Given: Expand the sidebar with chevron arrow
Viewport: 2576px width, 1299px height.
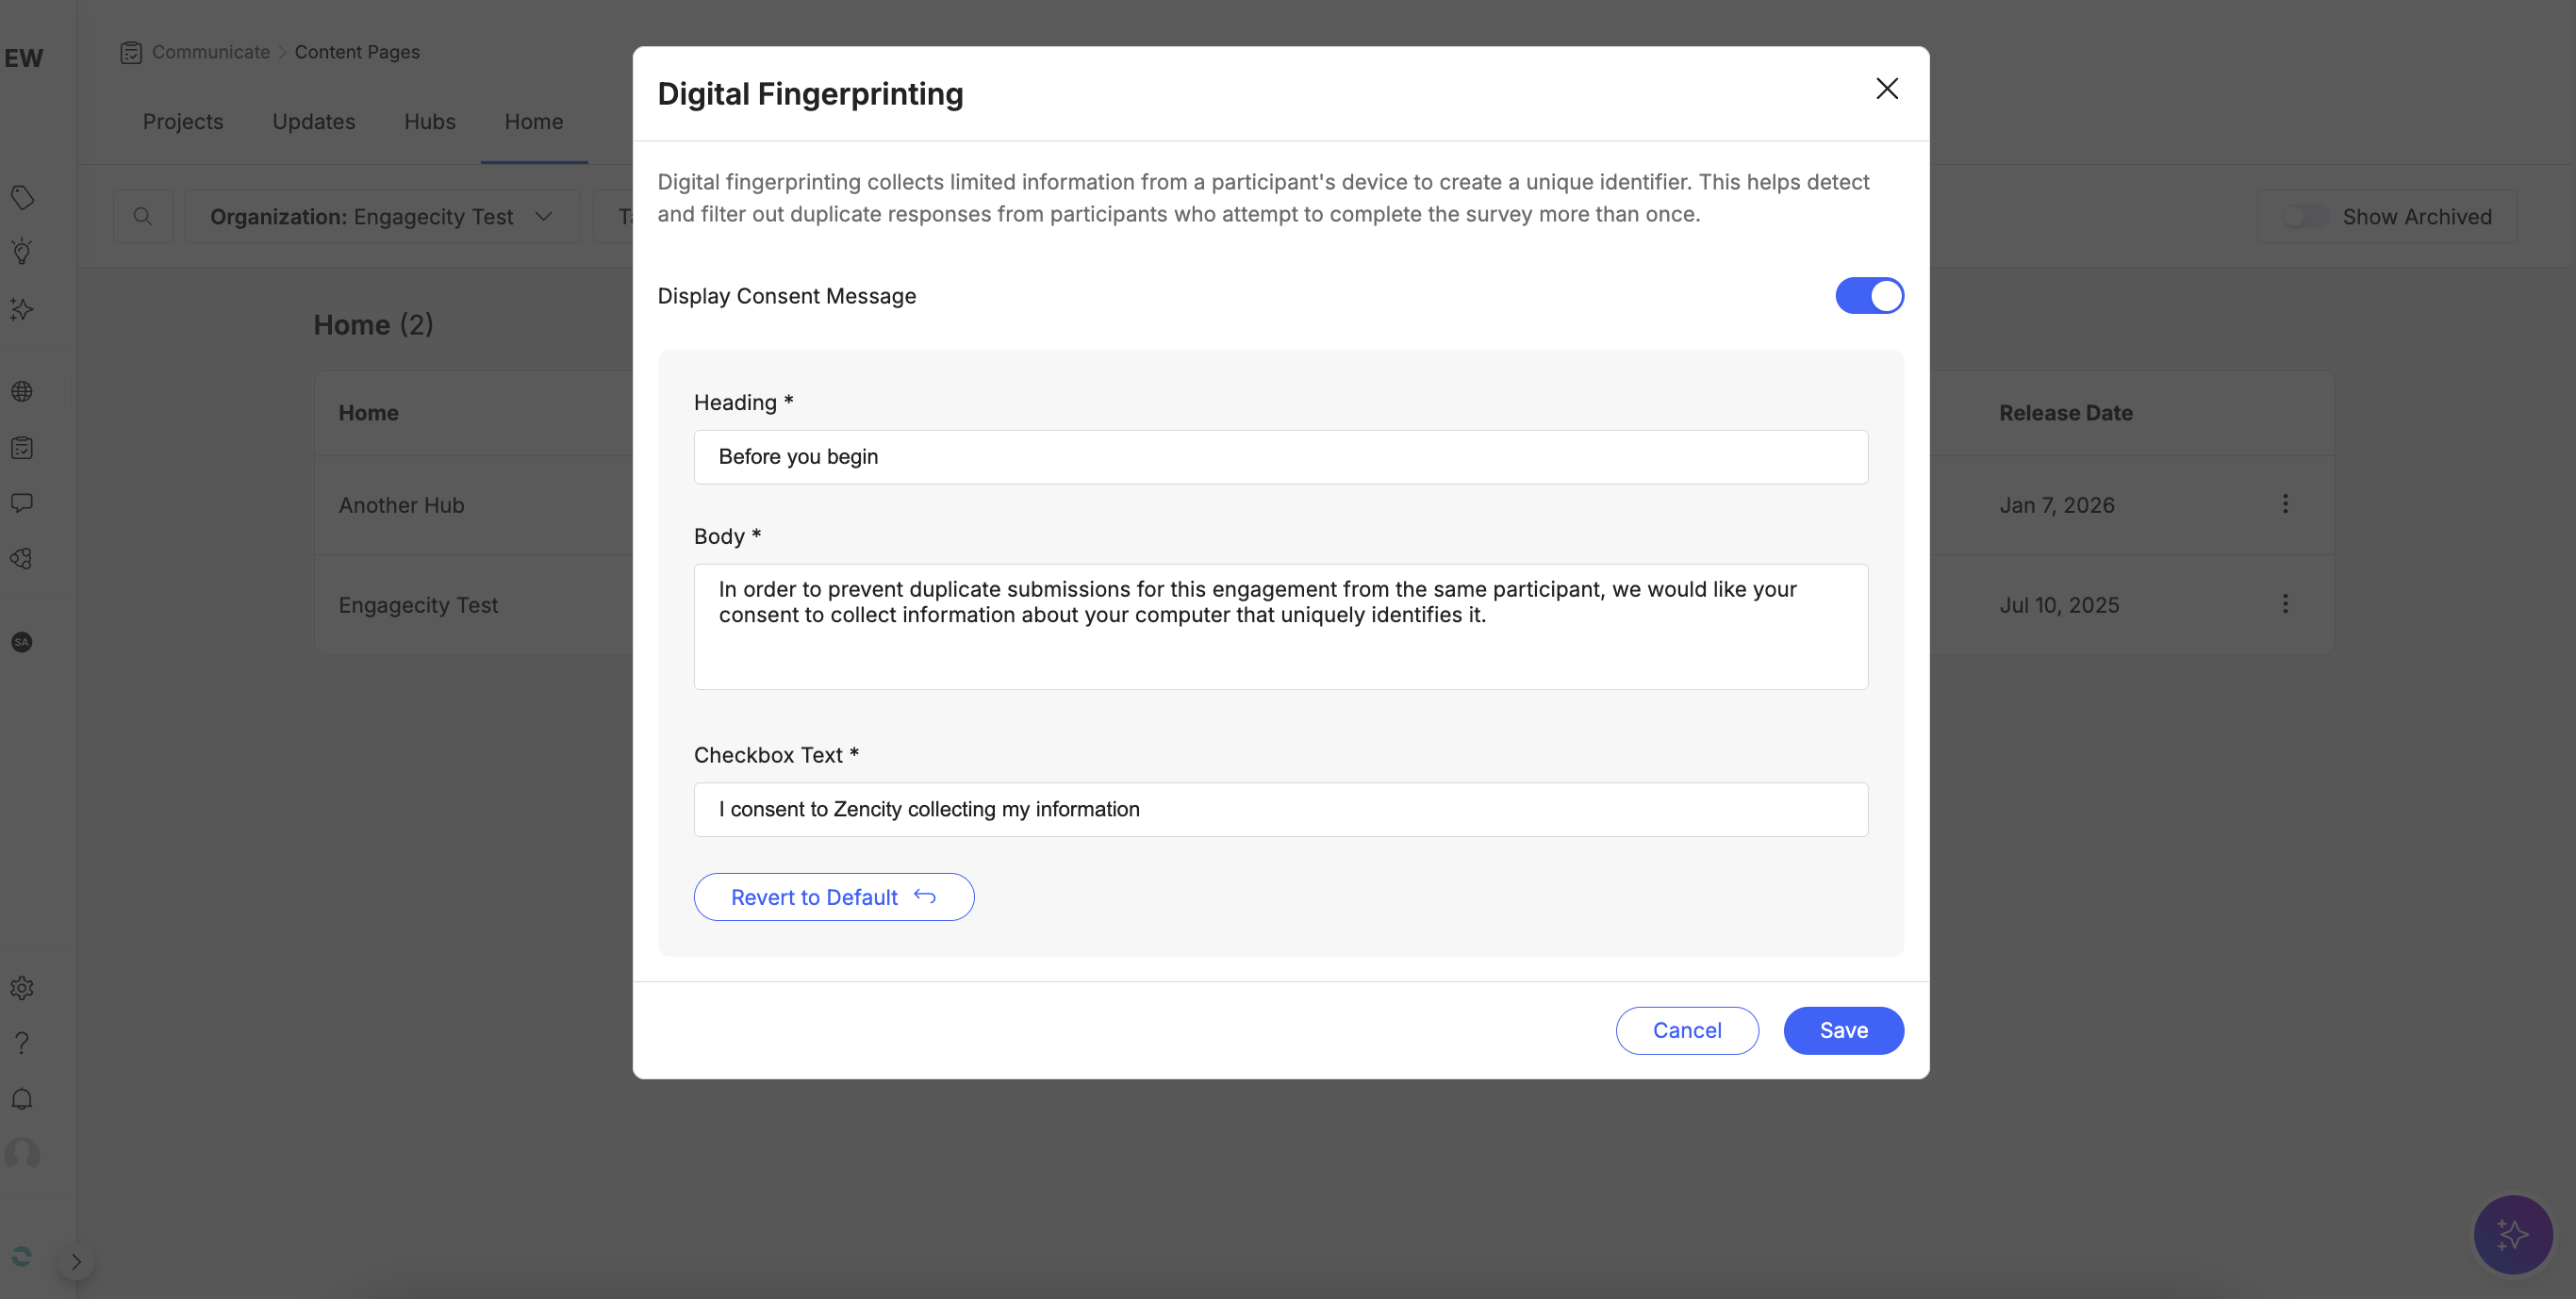Looking at the screenshot, I should [76, 1261].
